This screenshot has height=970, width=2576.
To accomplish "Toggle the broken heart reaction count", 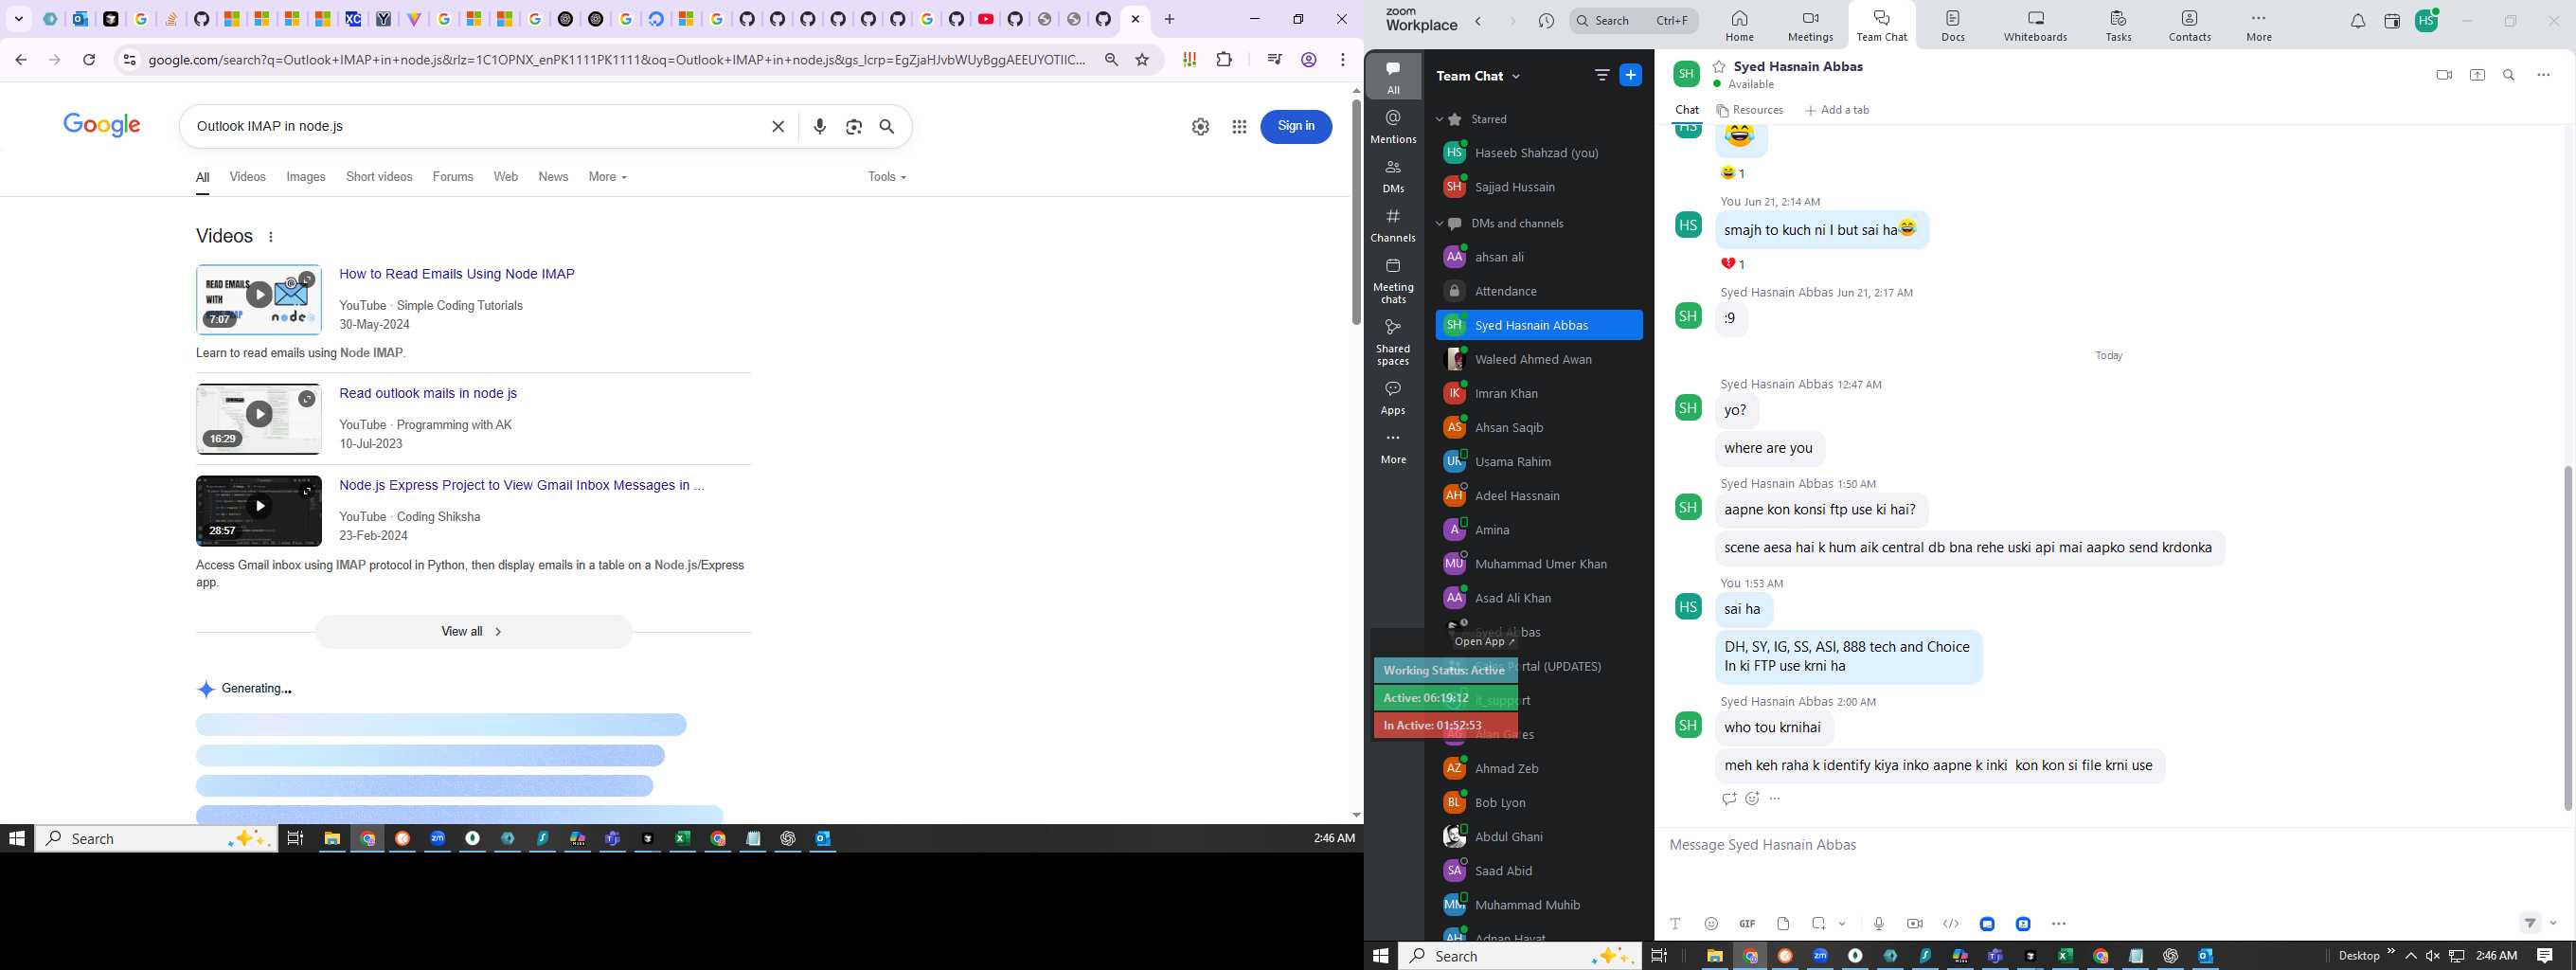I will click(x=1733, y=264).
